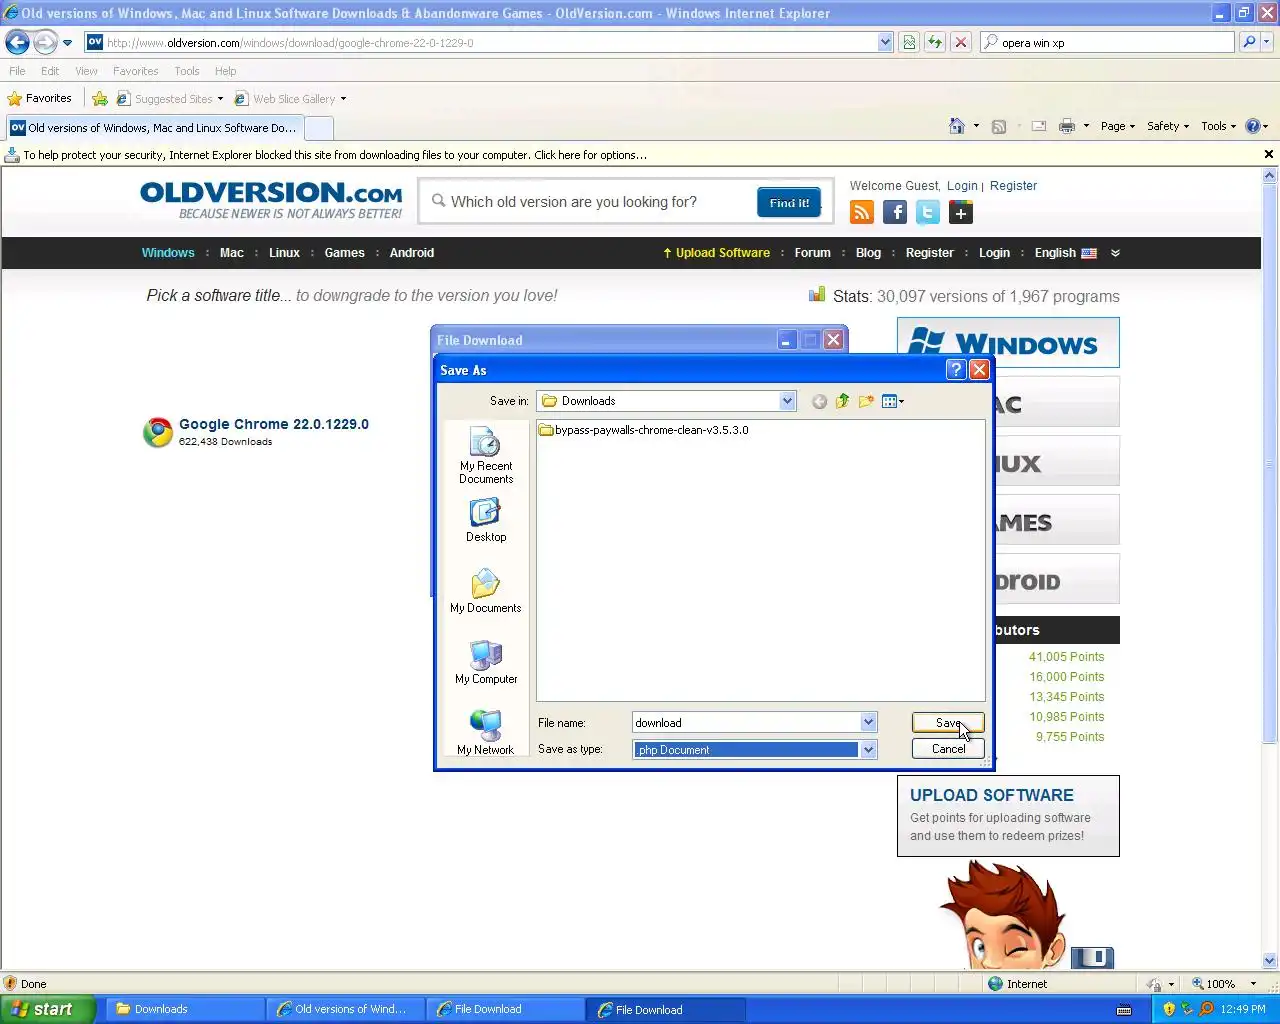The height and width of the screenshot is (1024, 1280).
Task: Click the orange RSS icon on OldVersion page
Action: point(862,212)
